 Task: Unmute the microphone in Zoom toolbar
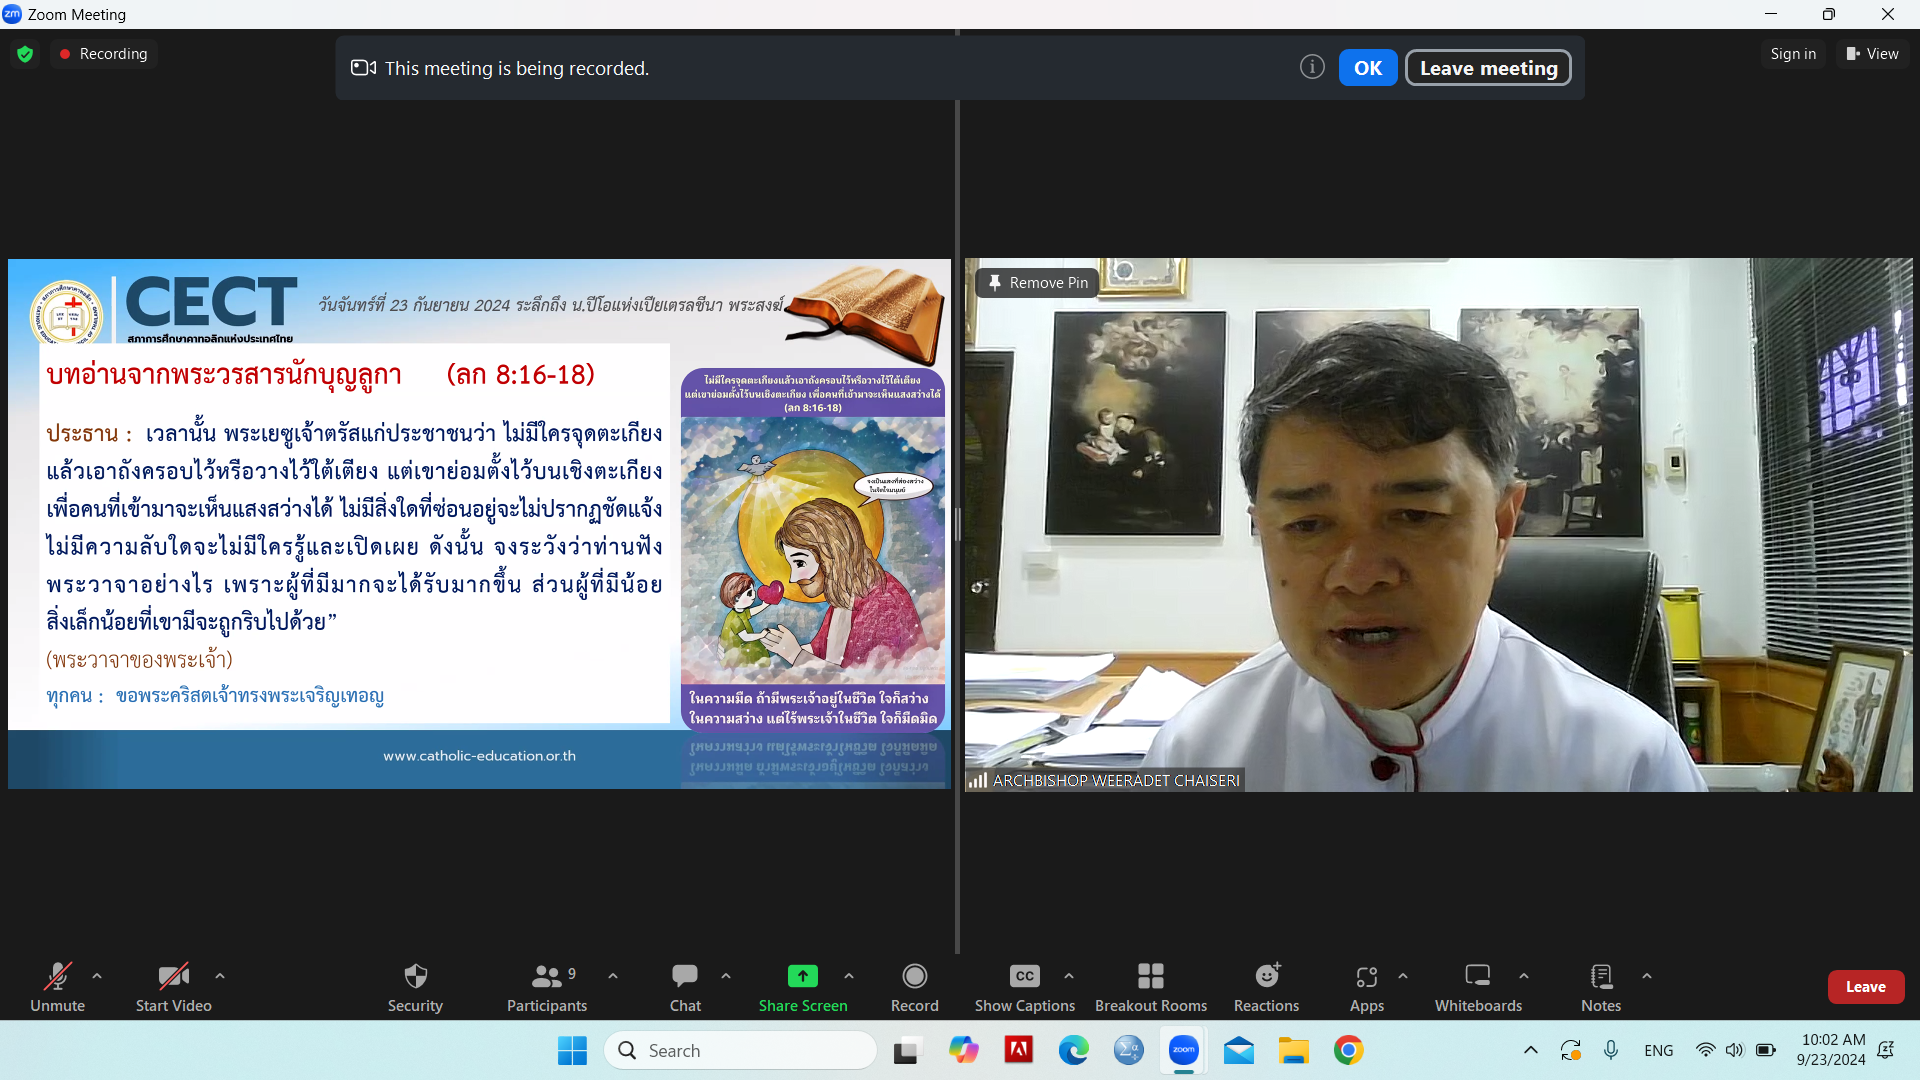tap(57, 986)
